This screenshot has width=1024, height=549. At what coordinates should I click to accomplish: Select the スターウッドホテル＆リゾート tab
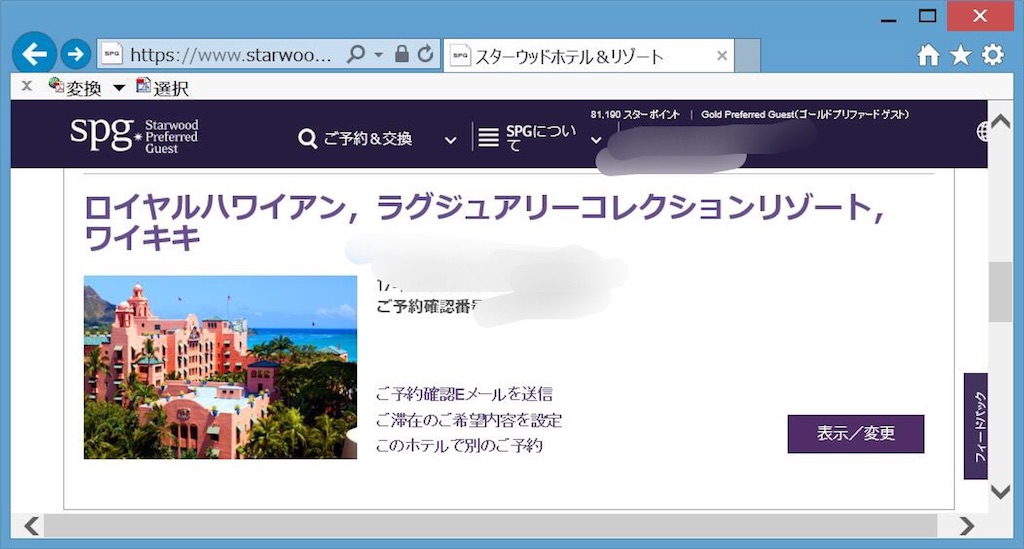click(588, 56)
